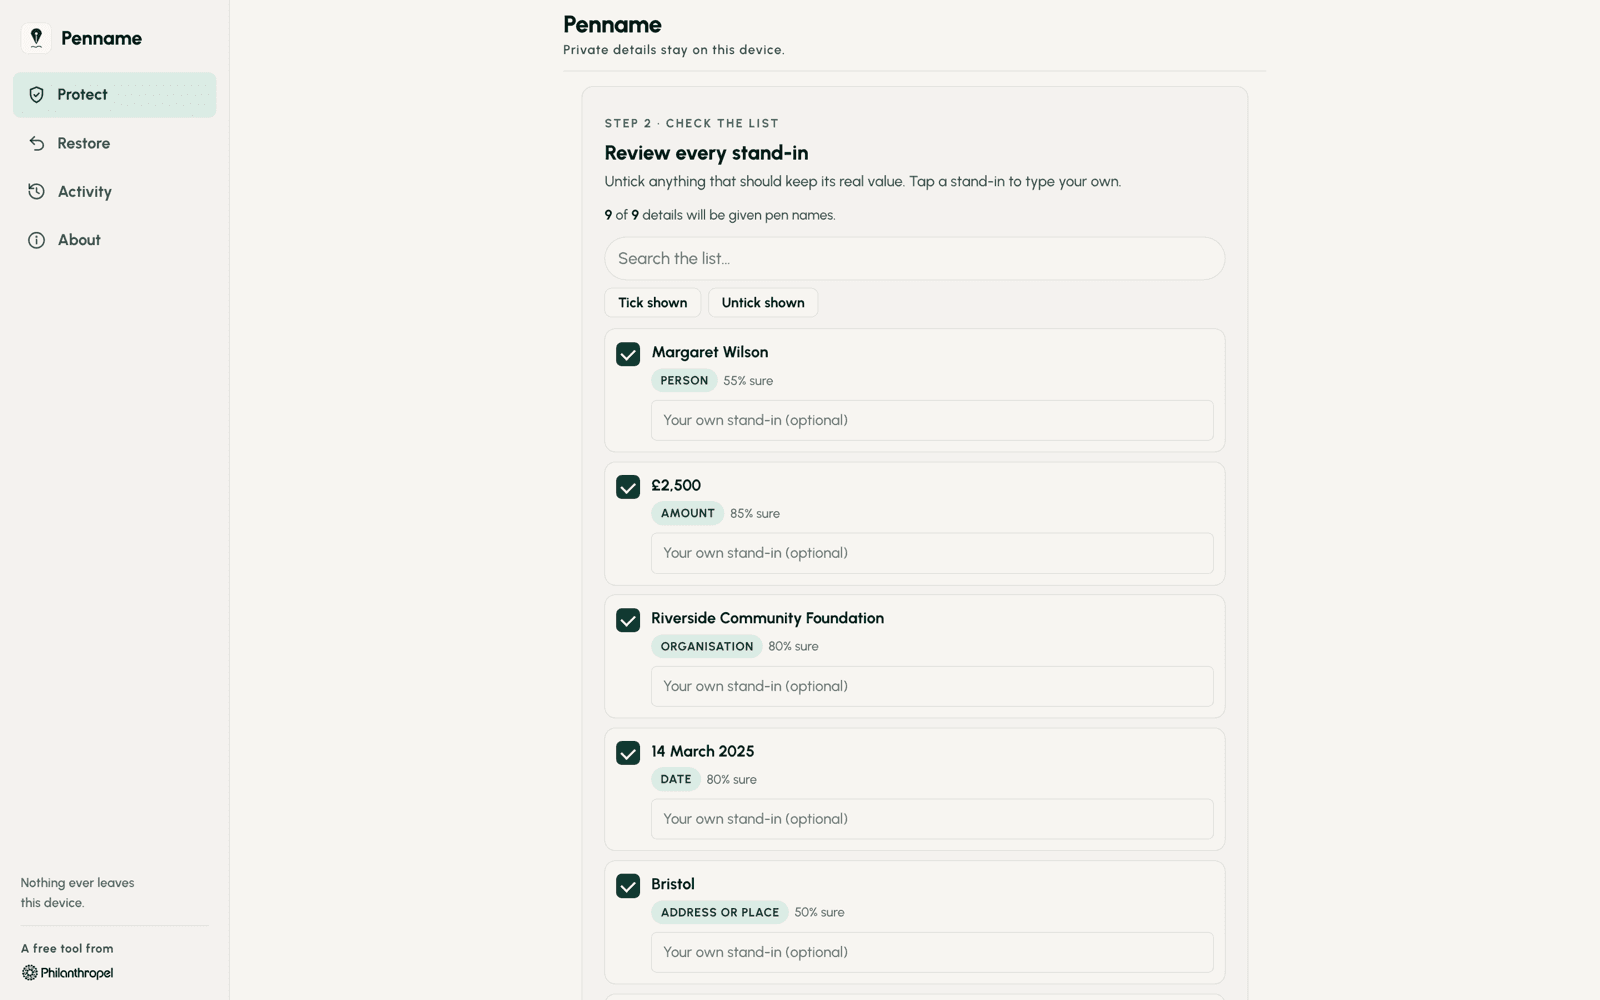This screenshot has height=1000, width=1600.
Task: Click the Tick shown button
Action: (652, 303)
